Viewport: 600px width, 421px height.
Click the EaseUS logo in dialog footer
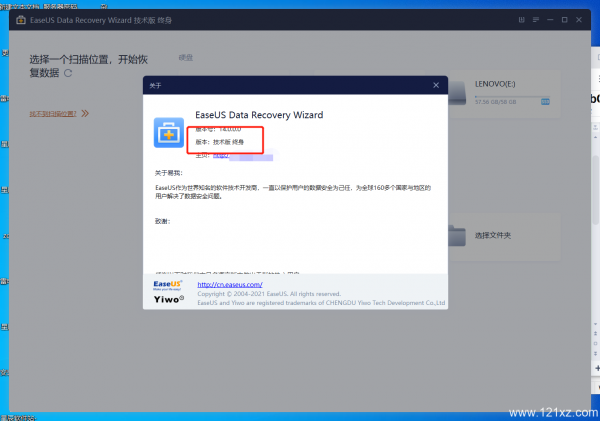click(168, 285)
